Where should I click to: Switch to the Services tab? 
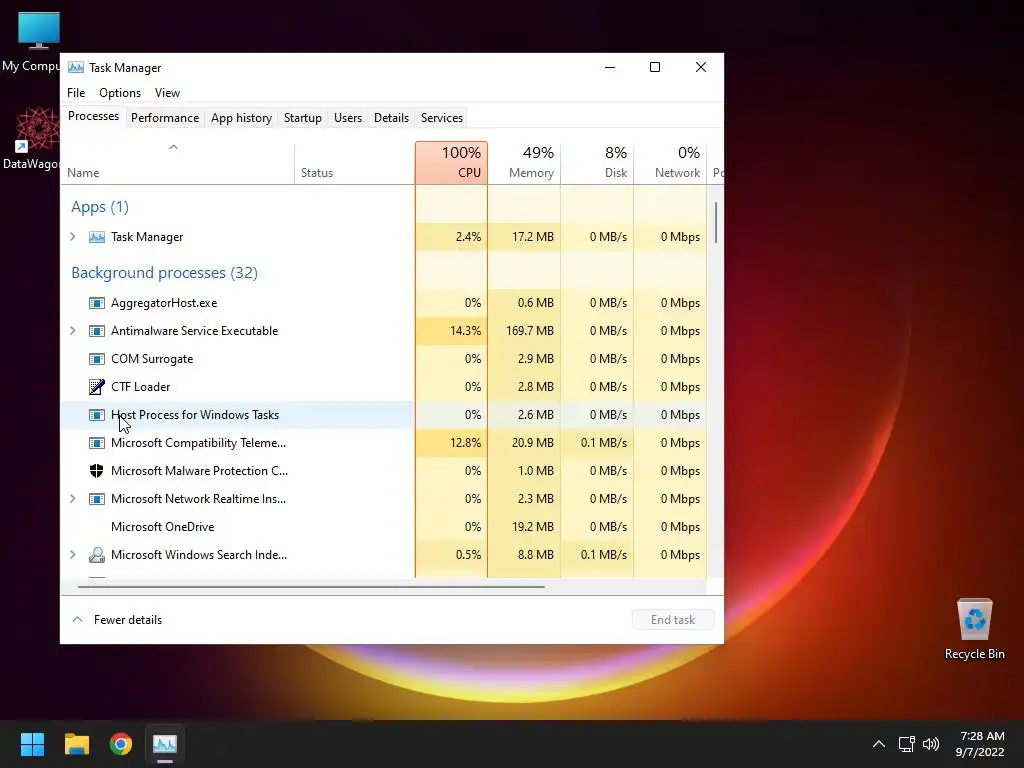tap(441, 118)
